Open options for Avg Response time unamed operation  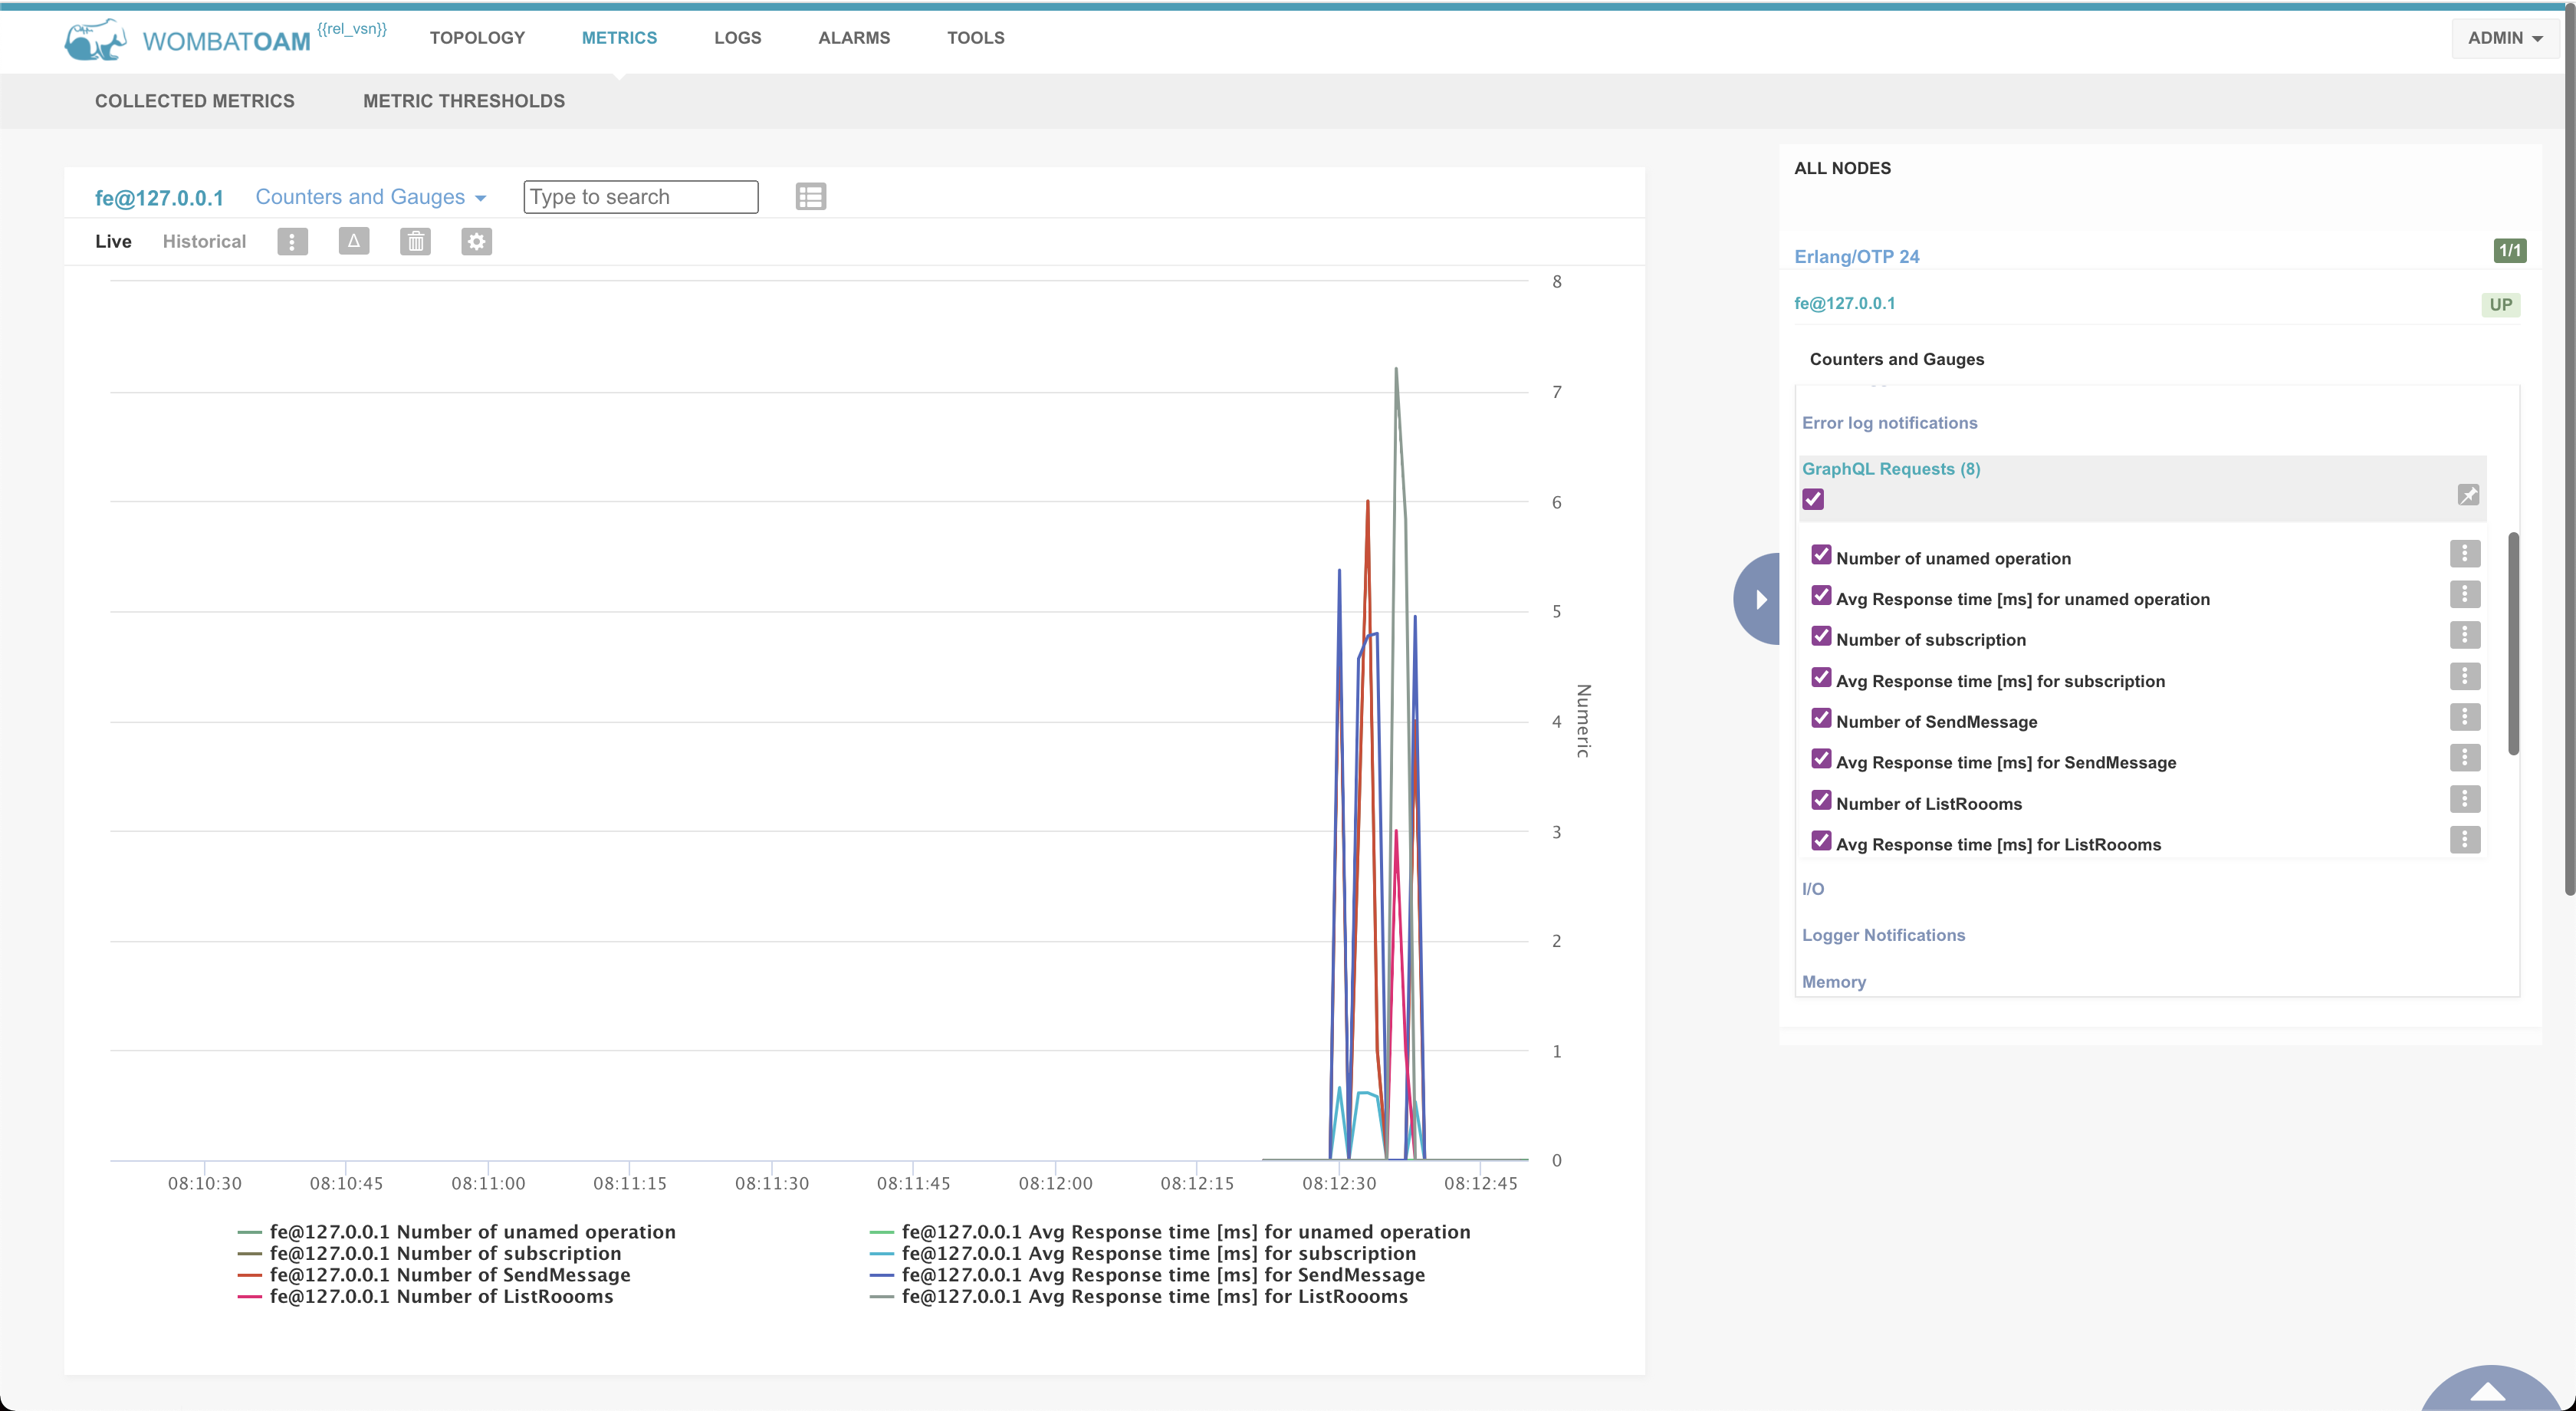2464,594
